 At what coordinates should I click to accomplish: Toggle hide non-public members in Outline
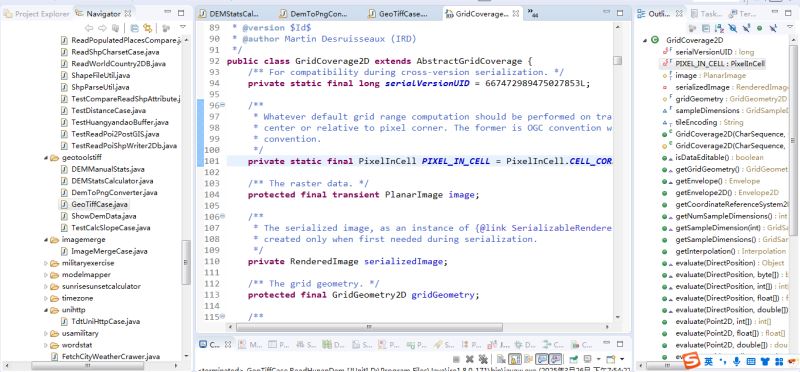[759, 28]
